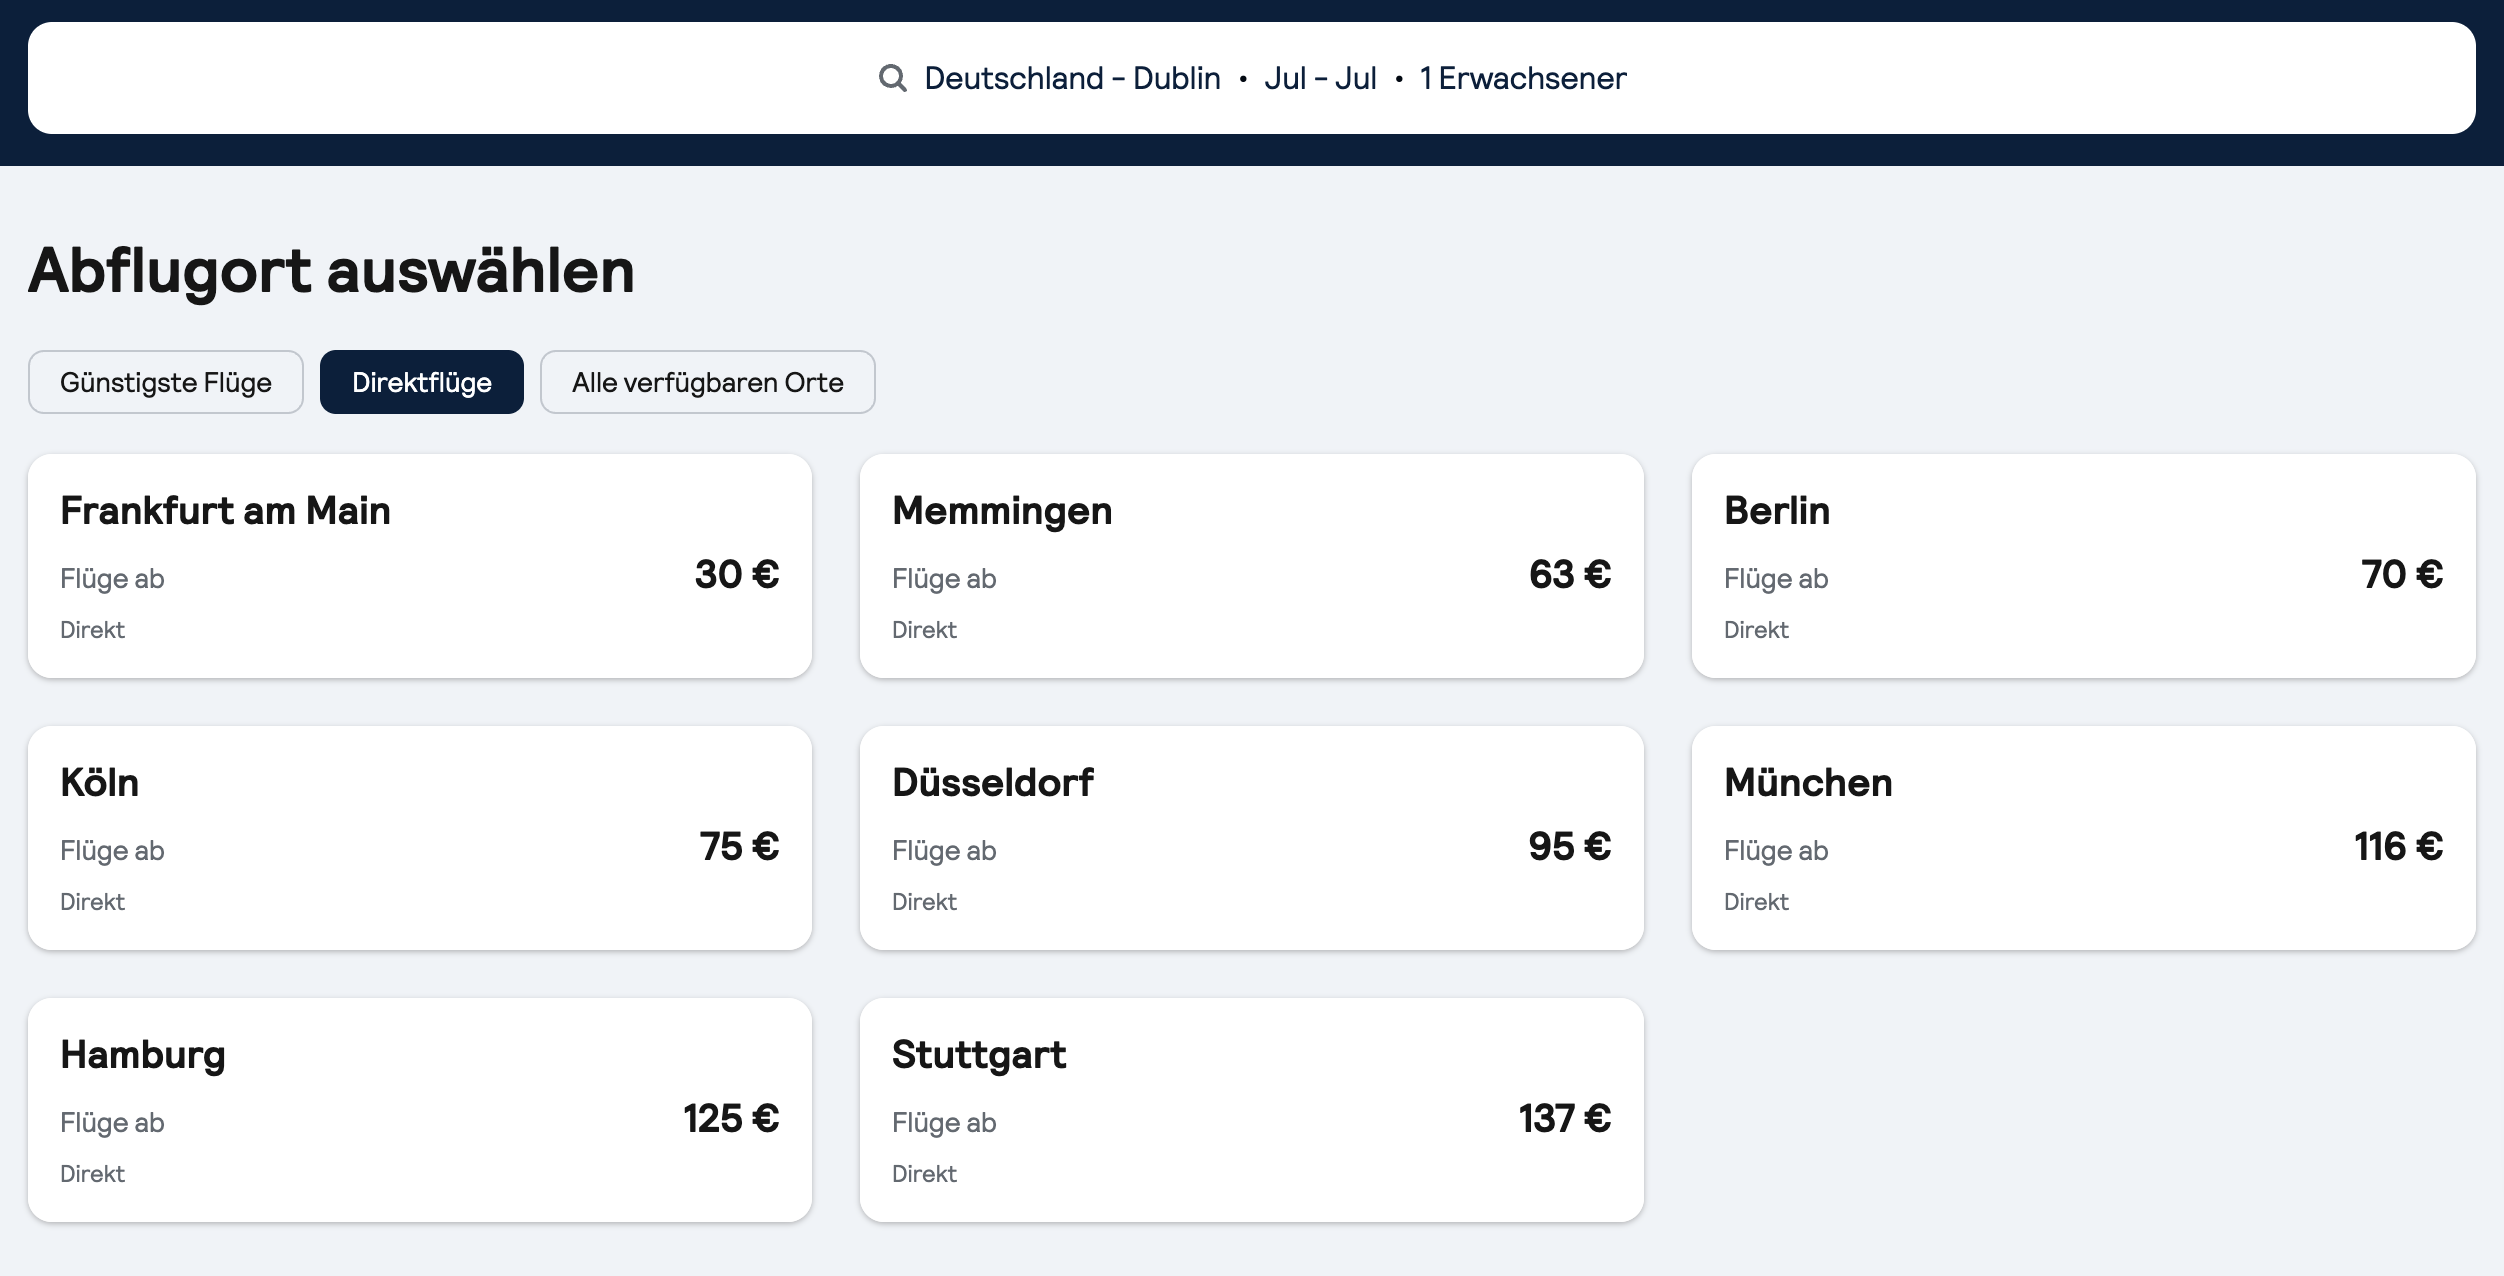The width and height of the screenshot is (2504, 1276).
Task: Pick Köln as departure location
Action: [419, 838]
